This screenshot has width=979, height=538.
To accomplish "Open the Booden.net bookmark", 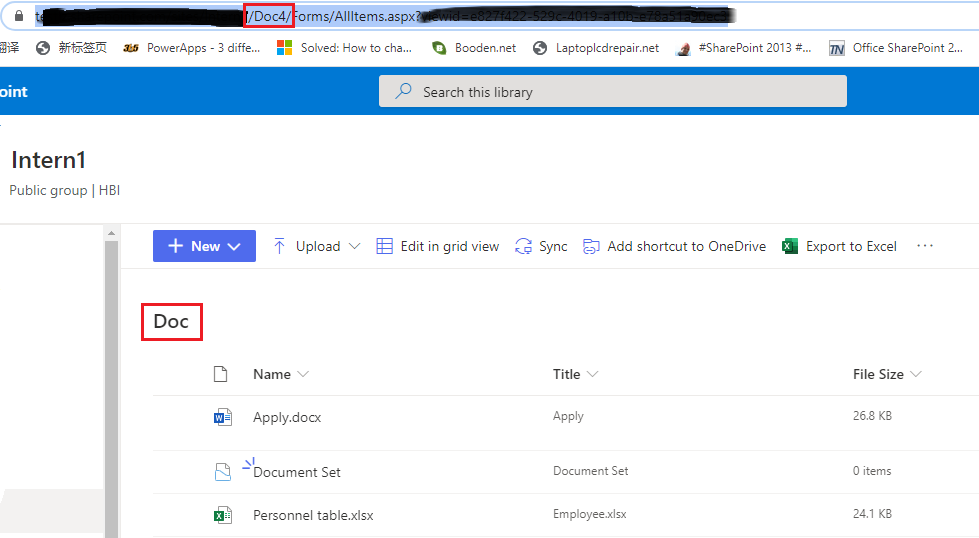I will 475,48.
